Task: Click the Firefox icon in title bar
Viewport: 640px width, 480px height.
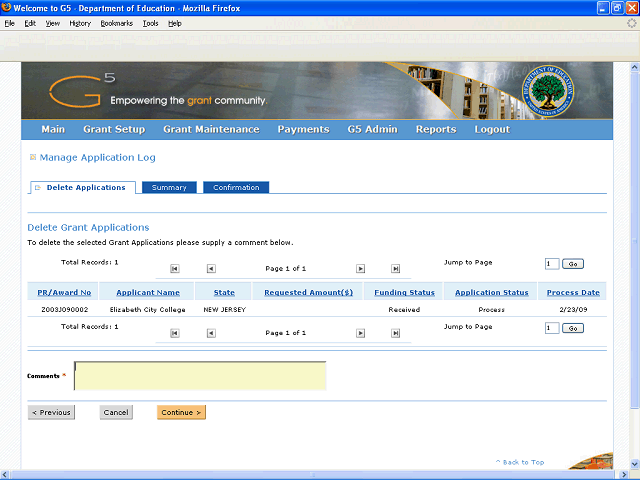Action: [x=6, y=8]
